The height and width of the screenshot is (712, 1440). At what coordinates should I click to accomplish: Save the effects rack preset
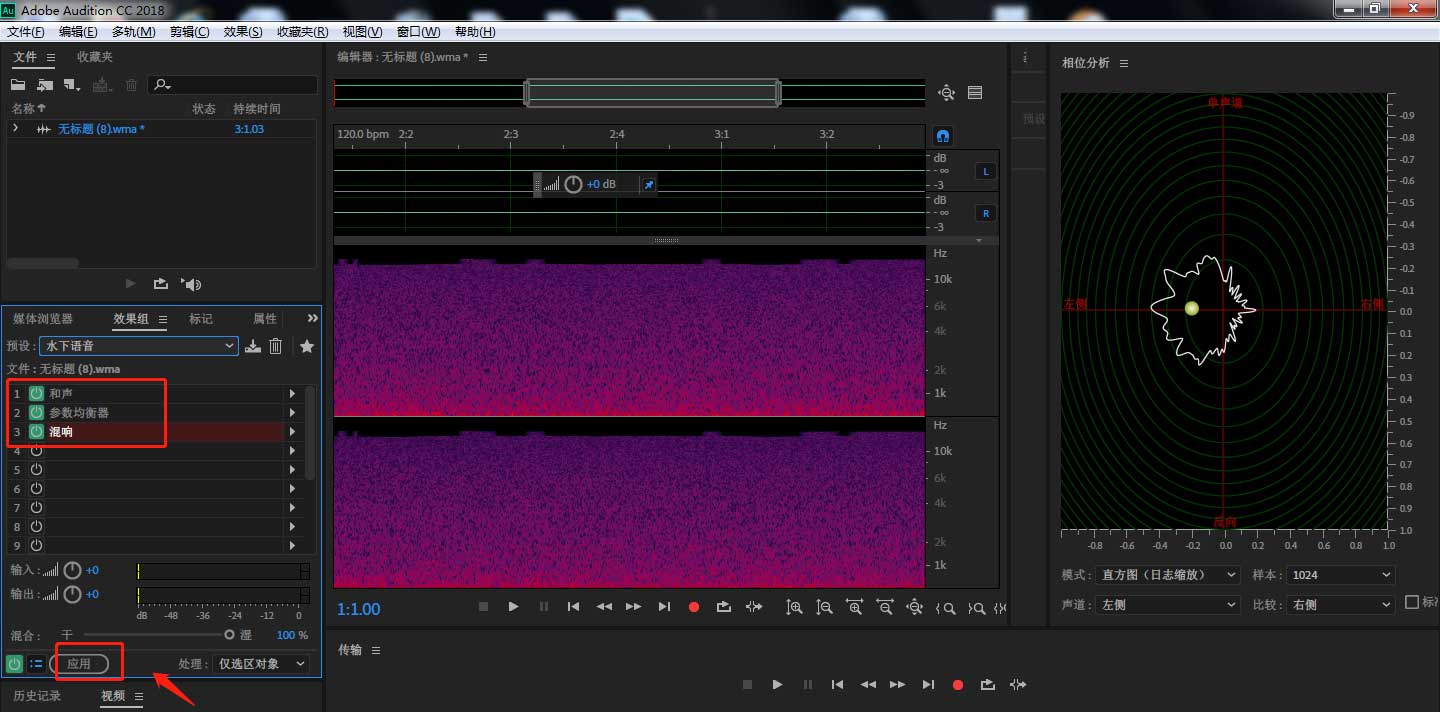[253, 346]
